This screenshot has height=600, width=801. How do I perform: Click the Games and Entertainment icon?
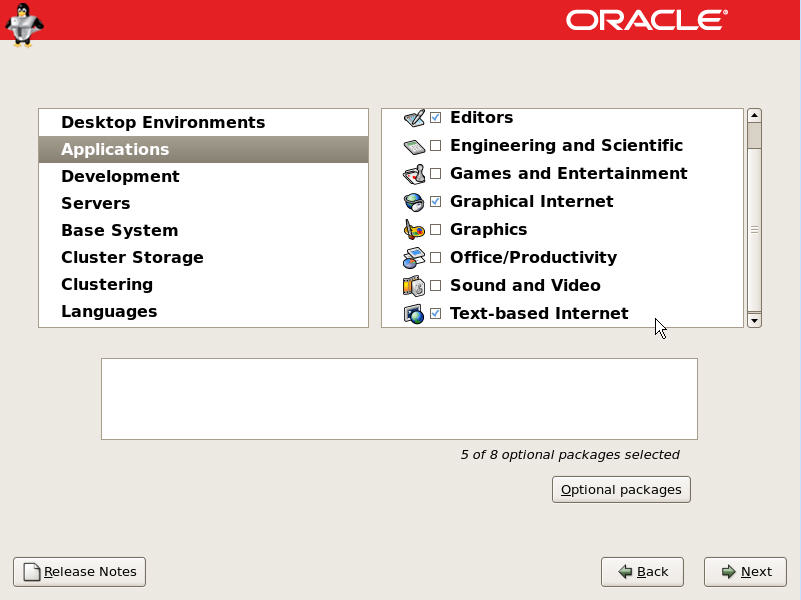[x=414, y=174]
